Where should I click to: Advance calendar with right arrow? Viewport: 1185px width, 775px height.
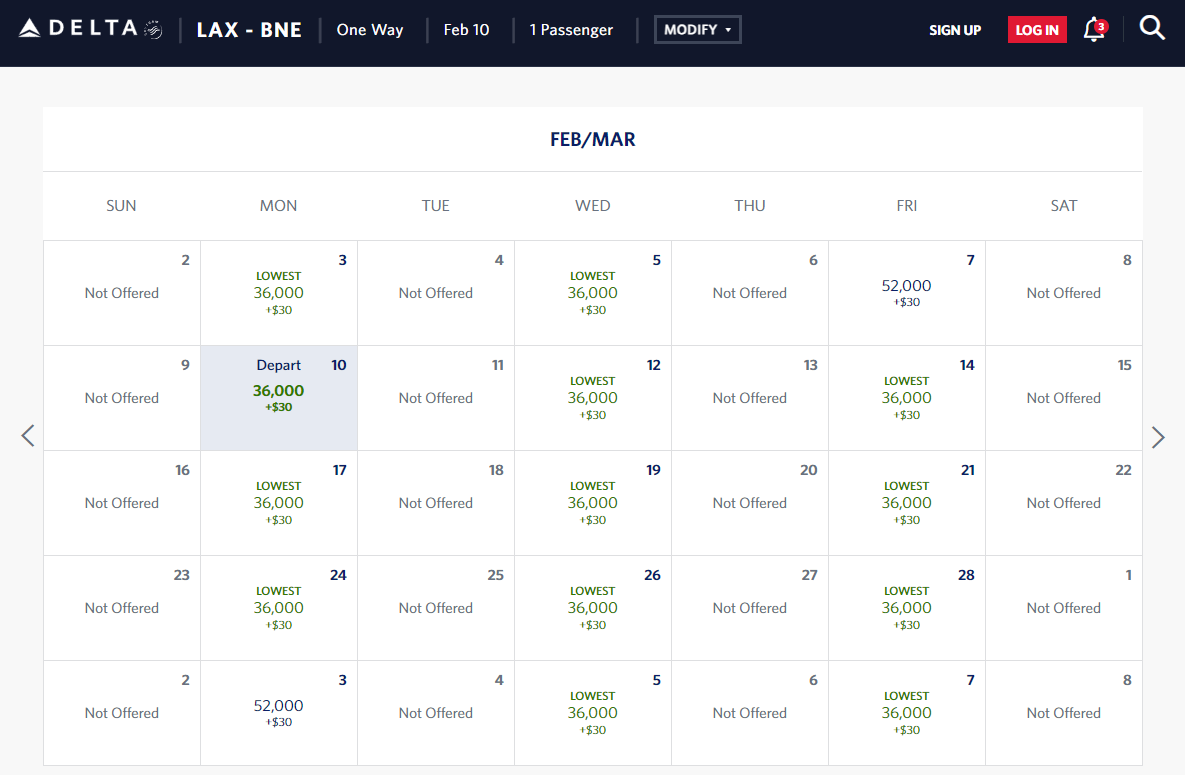tap(1157, 437)
